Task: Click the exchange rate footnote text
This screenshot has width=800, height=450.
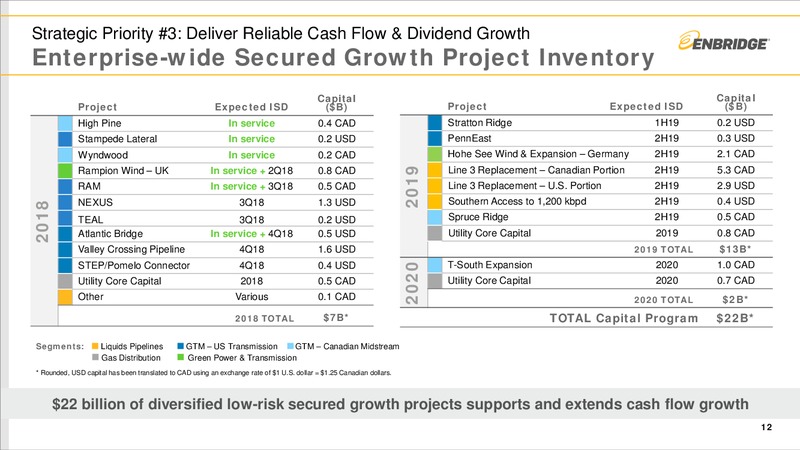Action: (x=213, y=373)
